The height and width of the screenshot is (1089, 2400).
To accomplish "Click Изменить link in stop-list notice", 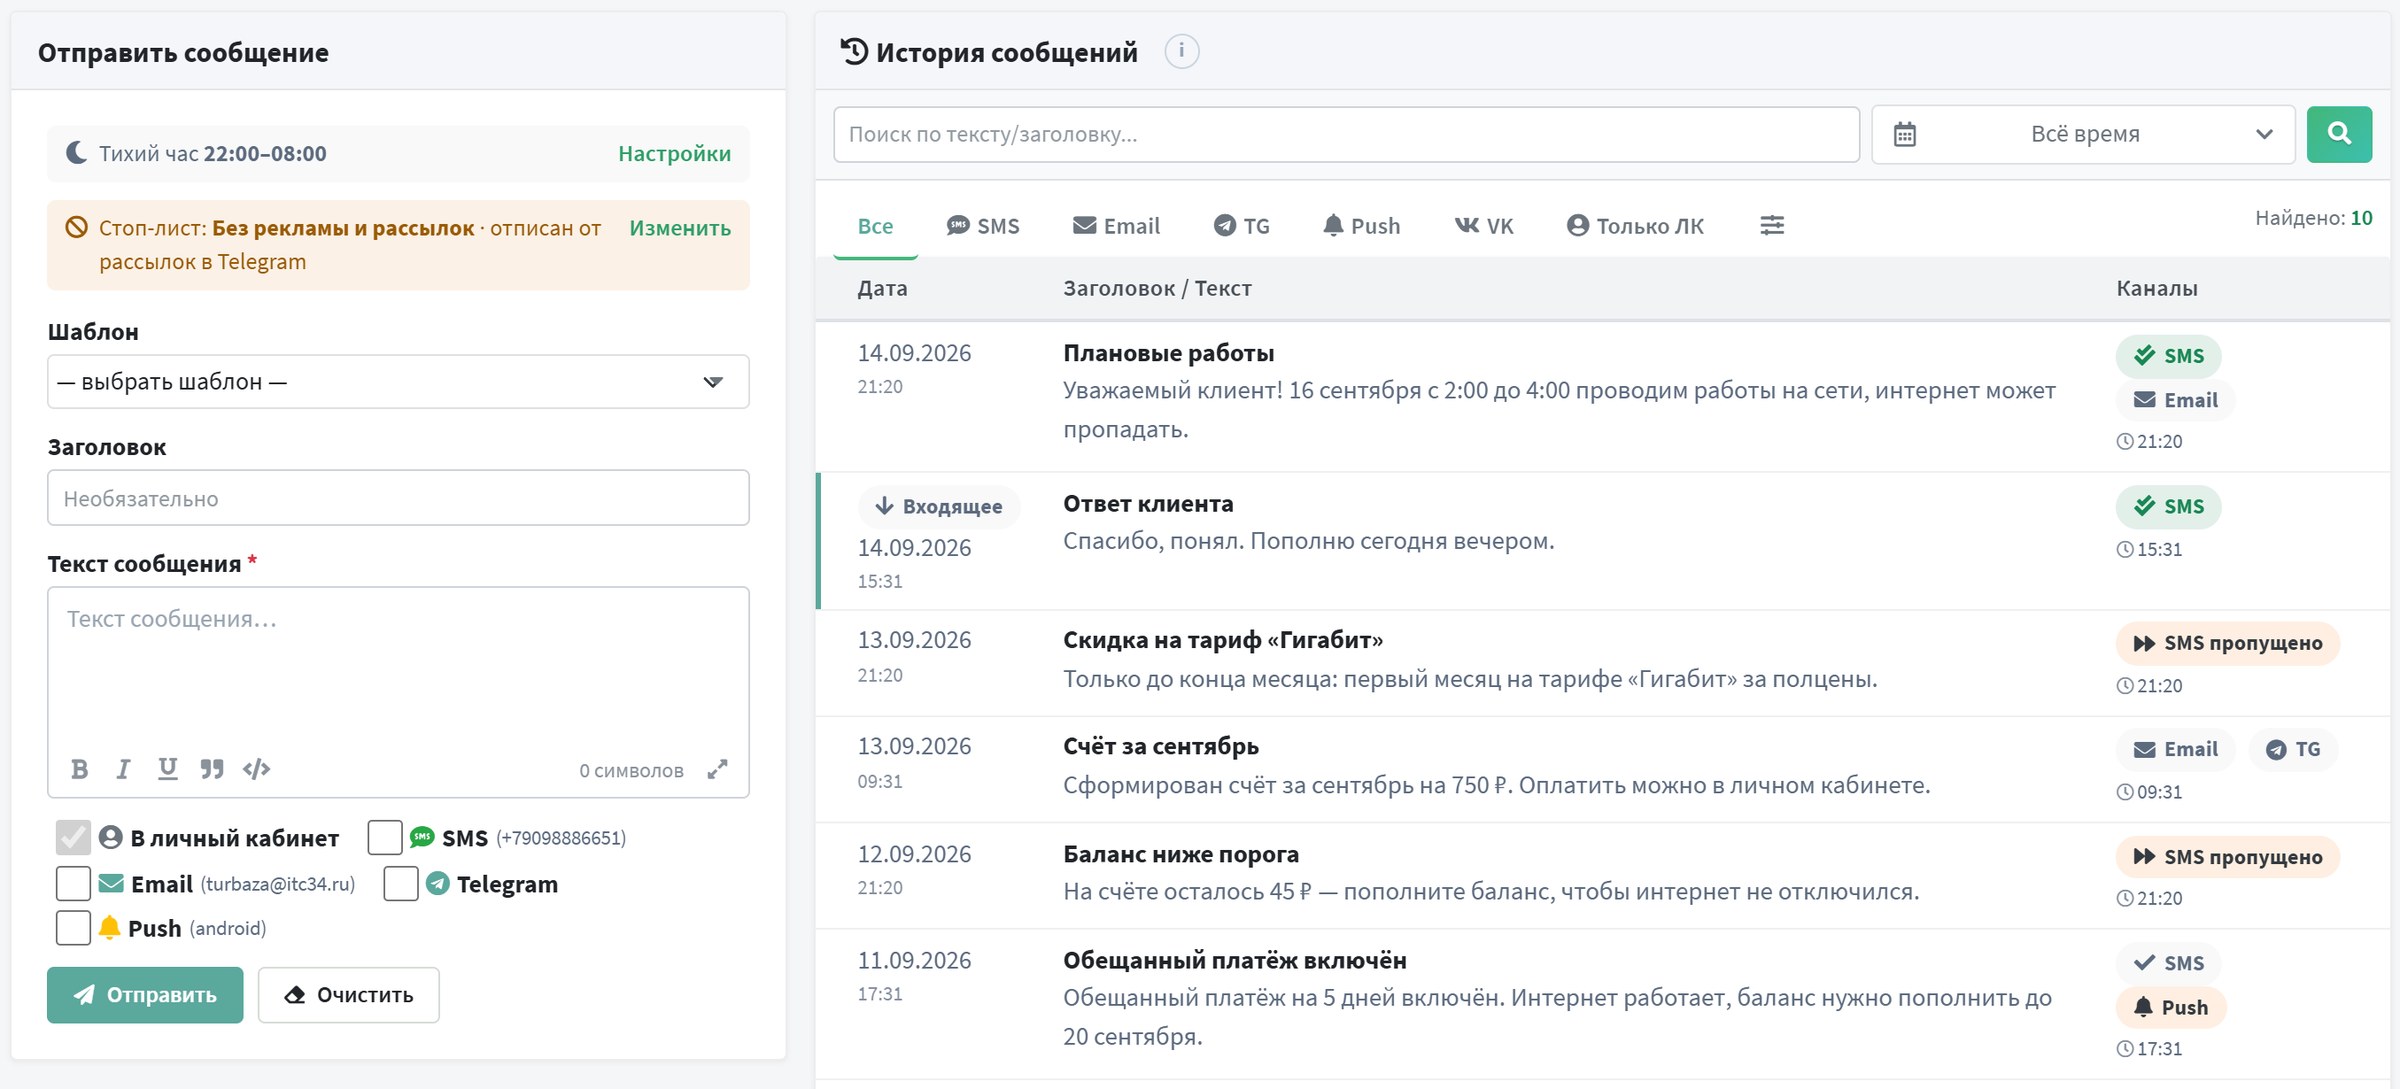I will (680, 227).
